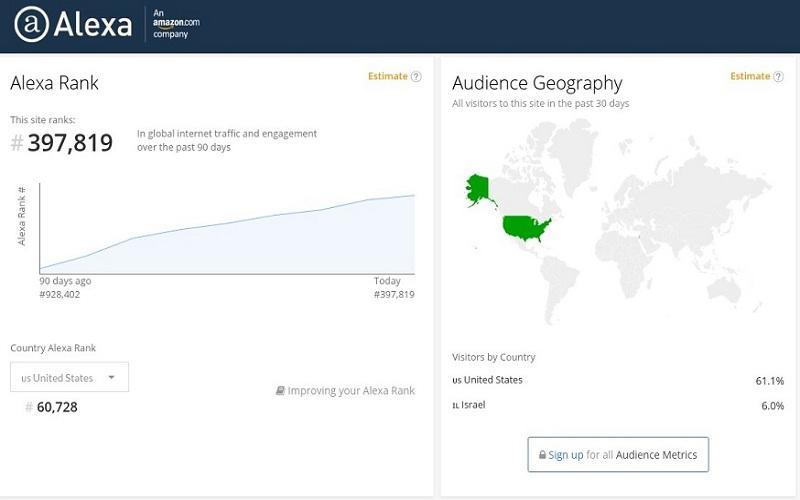Screen dimensions: 800x500
Task: Open the country rank dropdown showing United States
Action: tap(69, 377)
